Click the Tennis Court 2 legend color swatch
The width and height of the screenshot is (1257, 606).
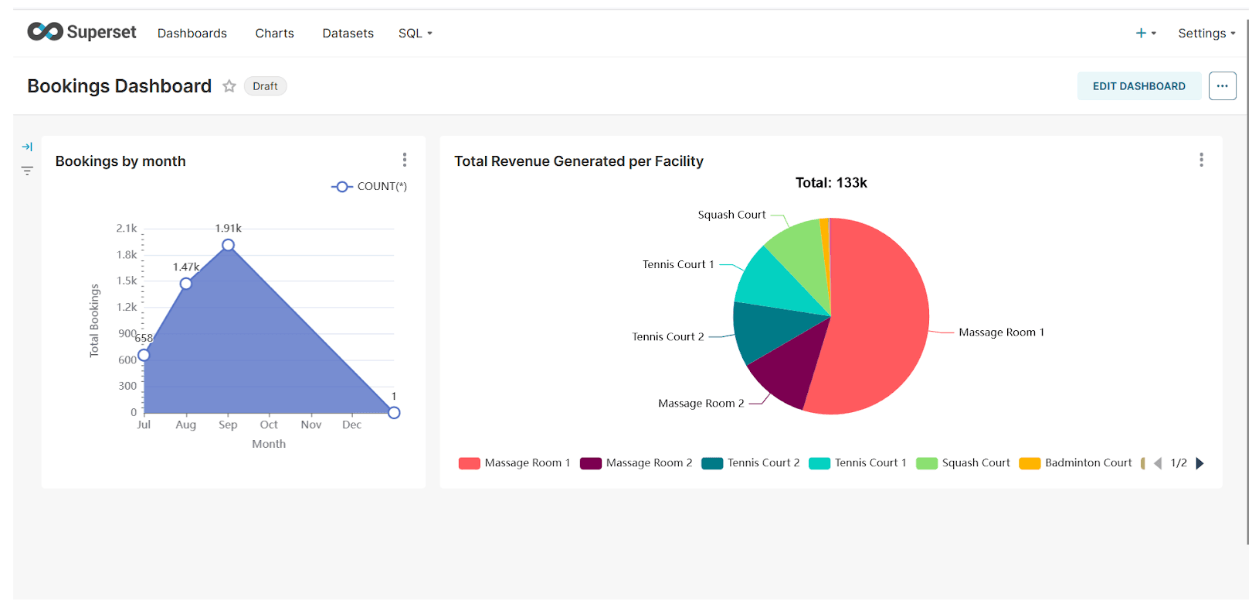click(x=712, y=463)
